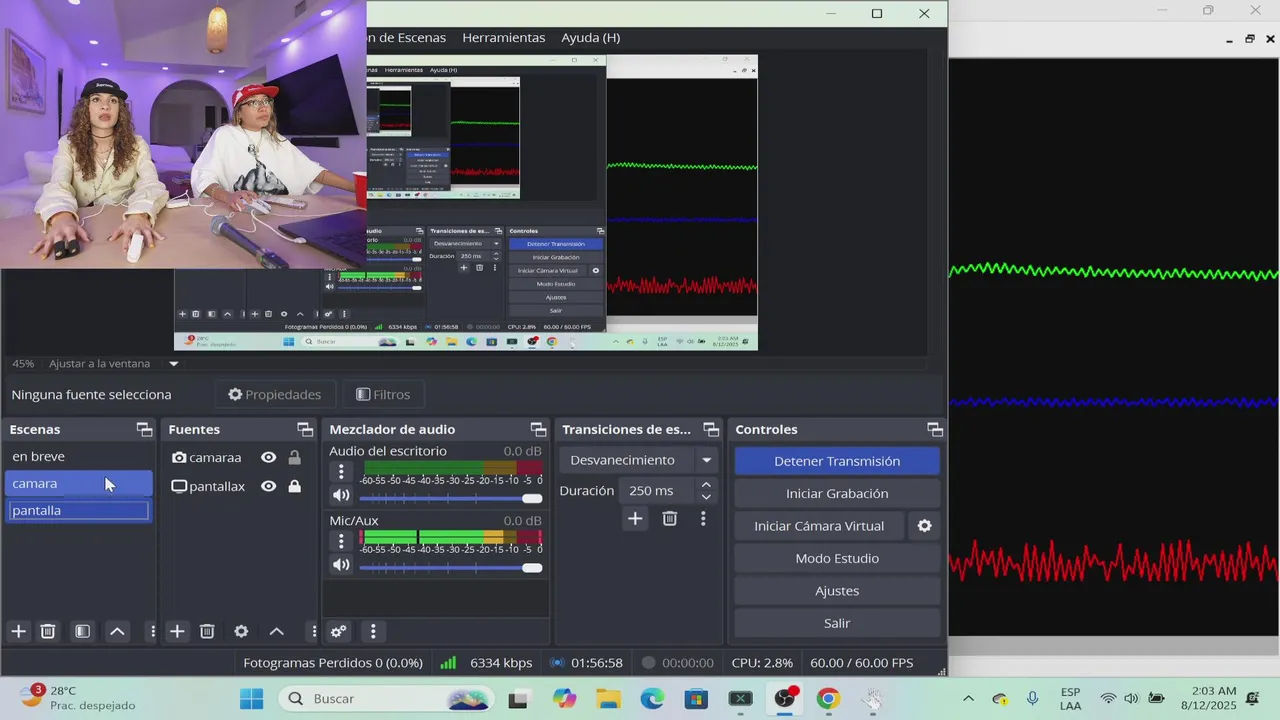1280x720 pixels.
Task: Mute Mic/Aux speaker
Action: [x=341, y=565]
